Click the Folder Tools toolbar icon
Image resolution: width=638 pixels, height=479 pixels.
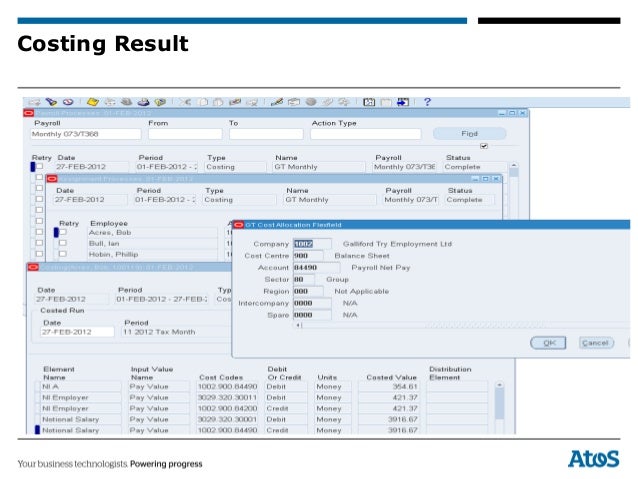[x=344, y=102]
